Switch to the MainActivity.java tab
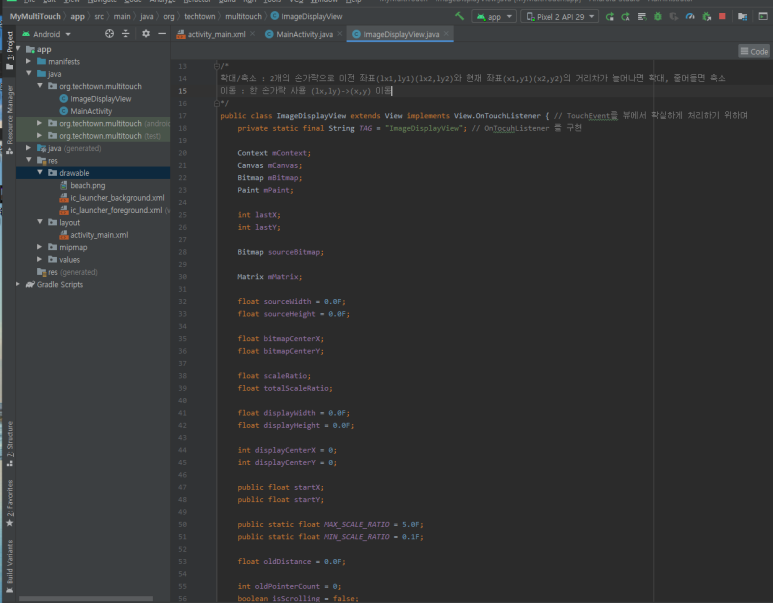Image resolution: width=773 pixels, height=603 pixels. [304, 34]
